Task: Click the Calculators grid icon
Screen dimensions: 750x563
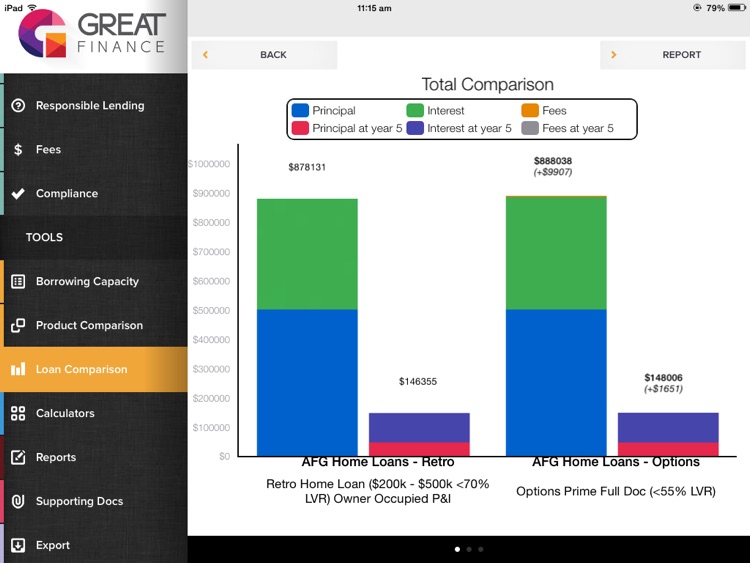Action: tap(18, 413)
